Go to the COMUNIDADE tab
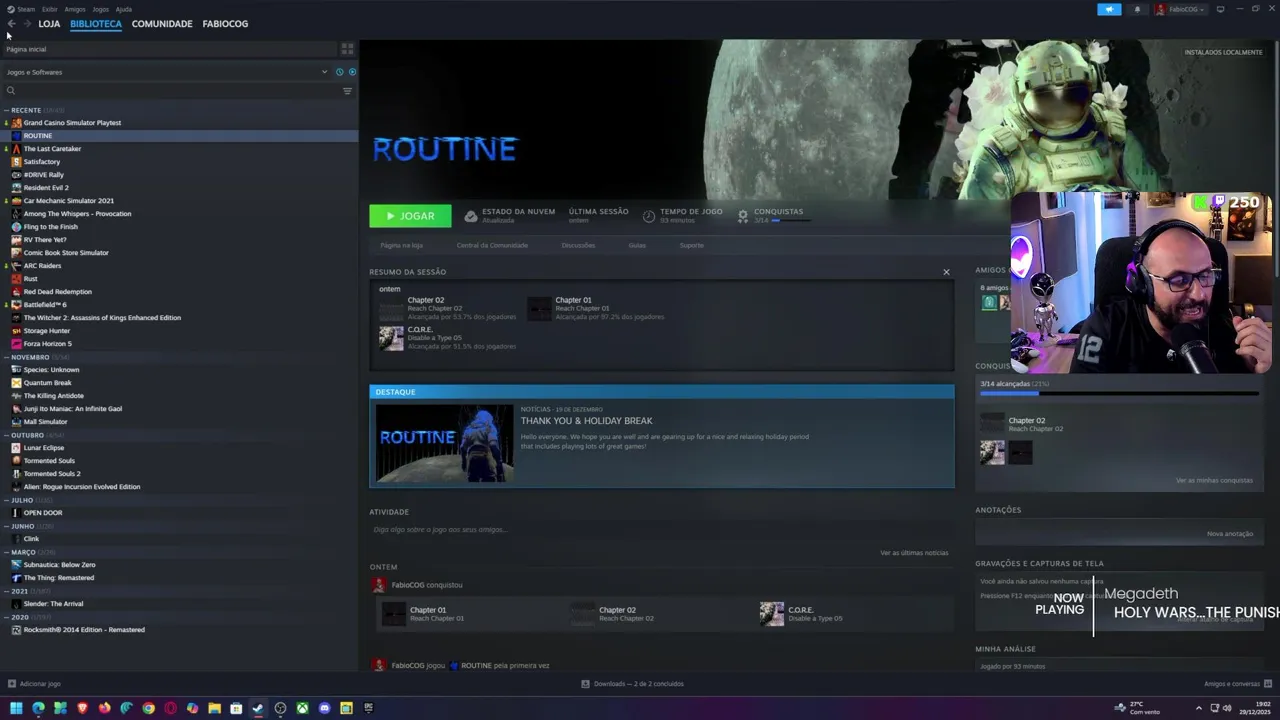 162,24
